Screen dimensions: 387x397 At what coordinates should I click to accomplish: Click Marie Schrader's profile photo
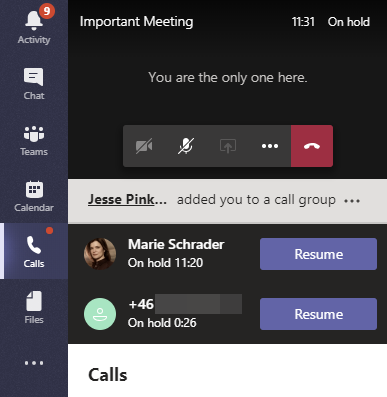coord(100,254)
